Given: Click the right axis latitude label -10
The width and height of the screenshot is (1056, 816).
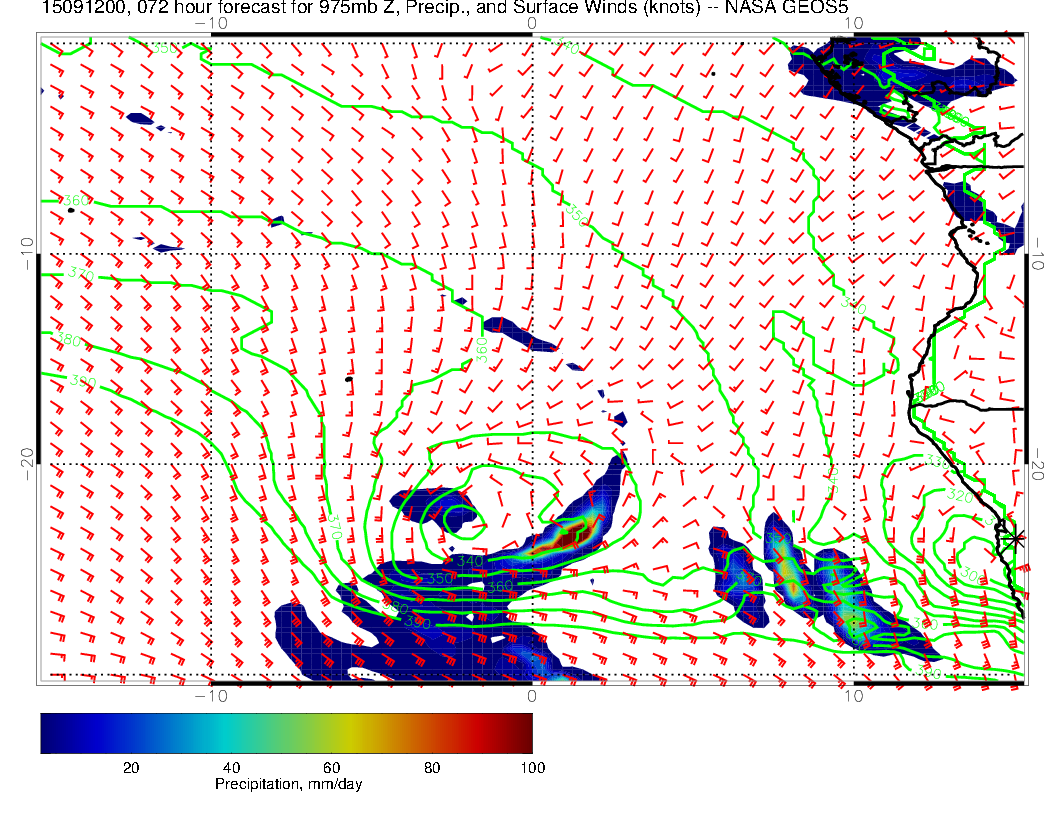Looking at the screenshot, I should click(1038, 248).
